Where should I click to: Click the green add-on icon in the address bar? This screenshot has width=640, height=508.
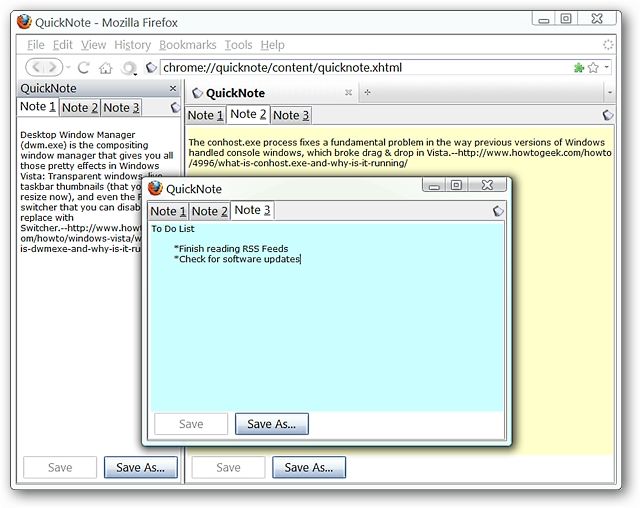pos(578,68)
